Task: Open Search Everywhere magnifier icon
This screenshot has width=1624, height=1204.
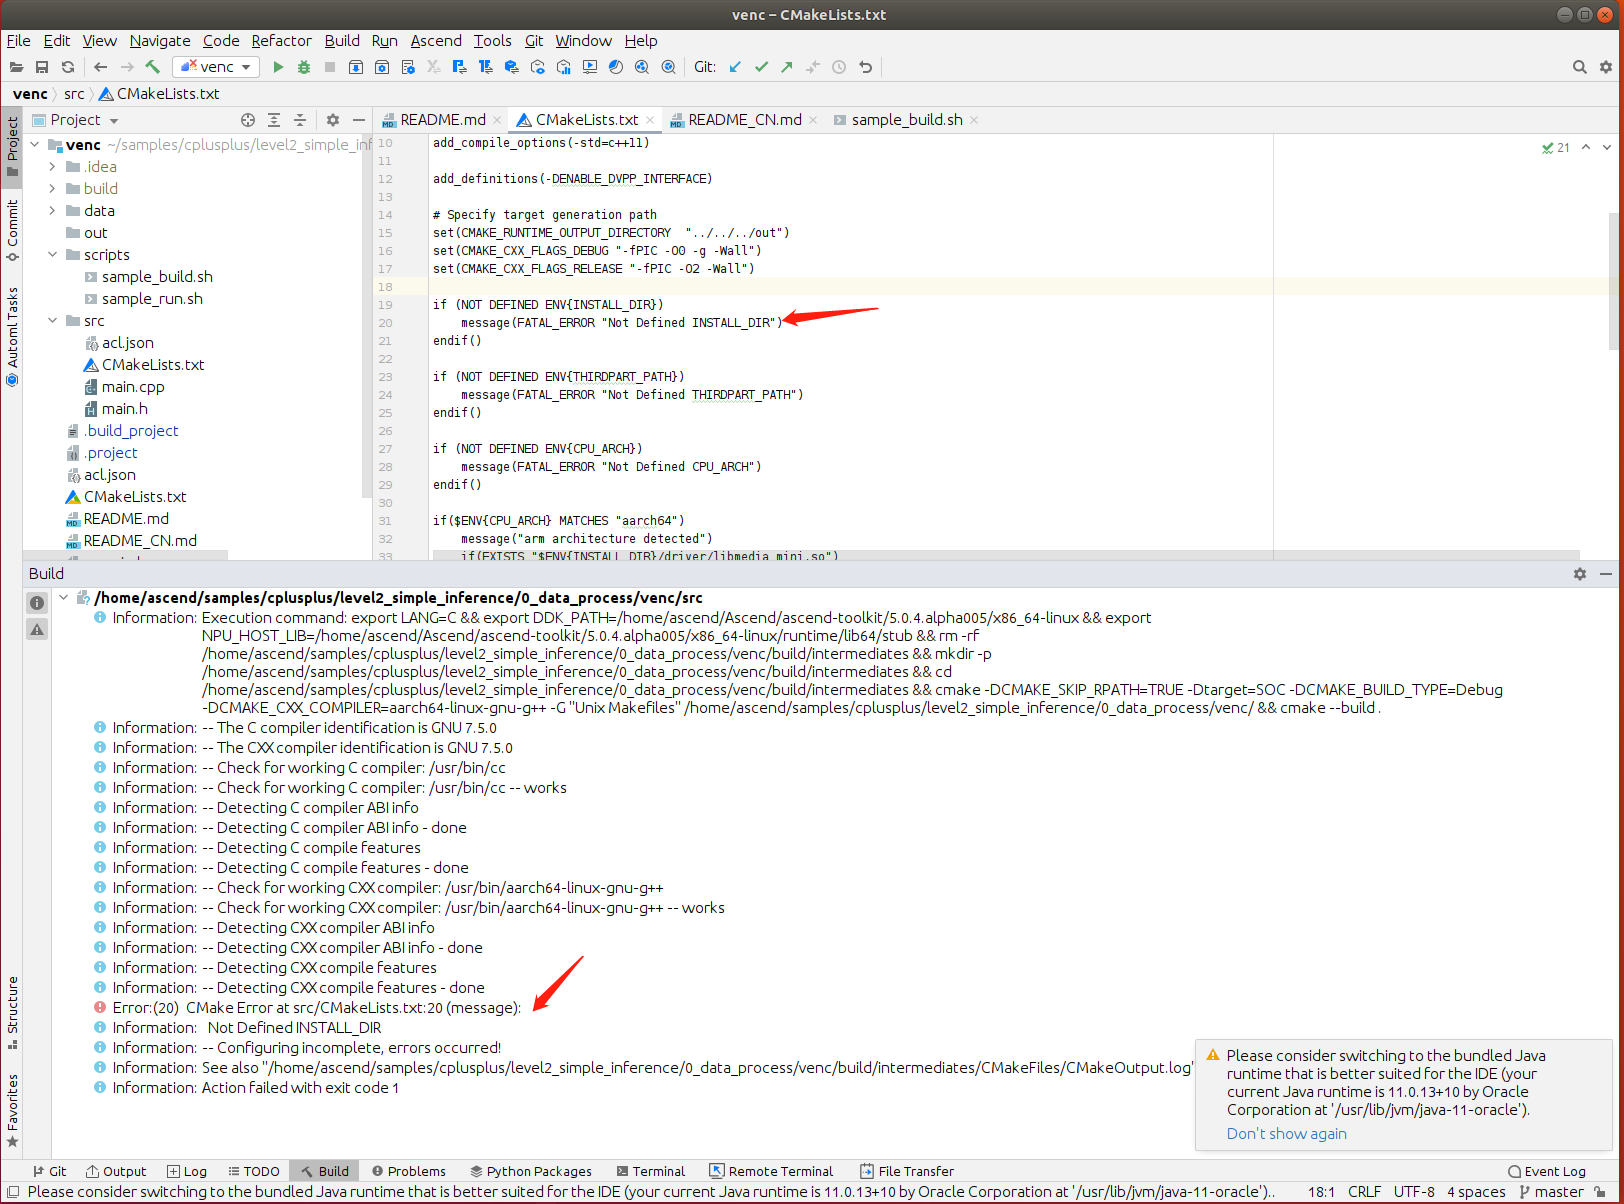Action: coord(1580,67)
